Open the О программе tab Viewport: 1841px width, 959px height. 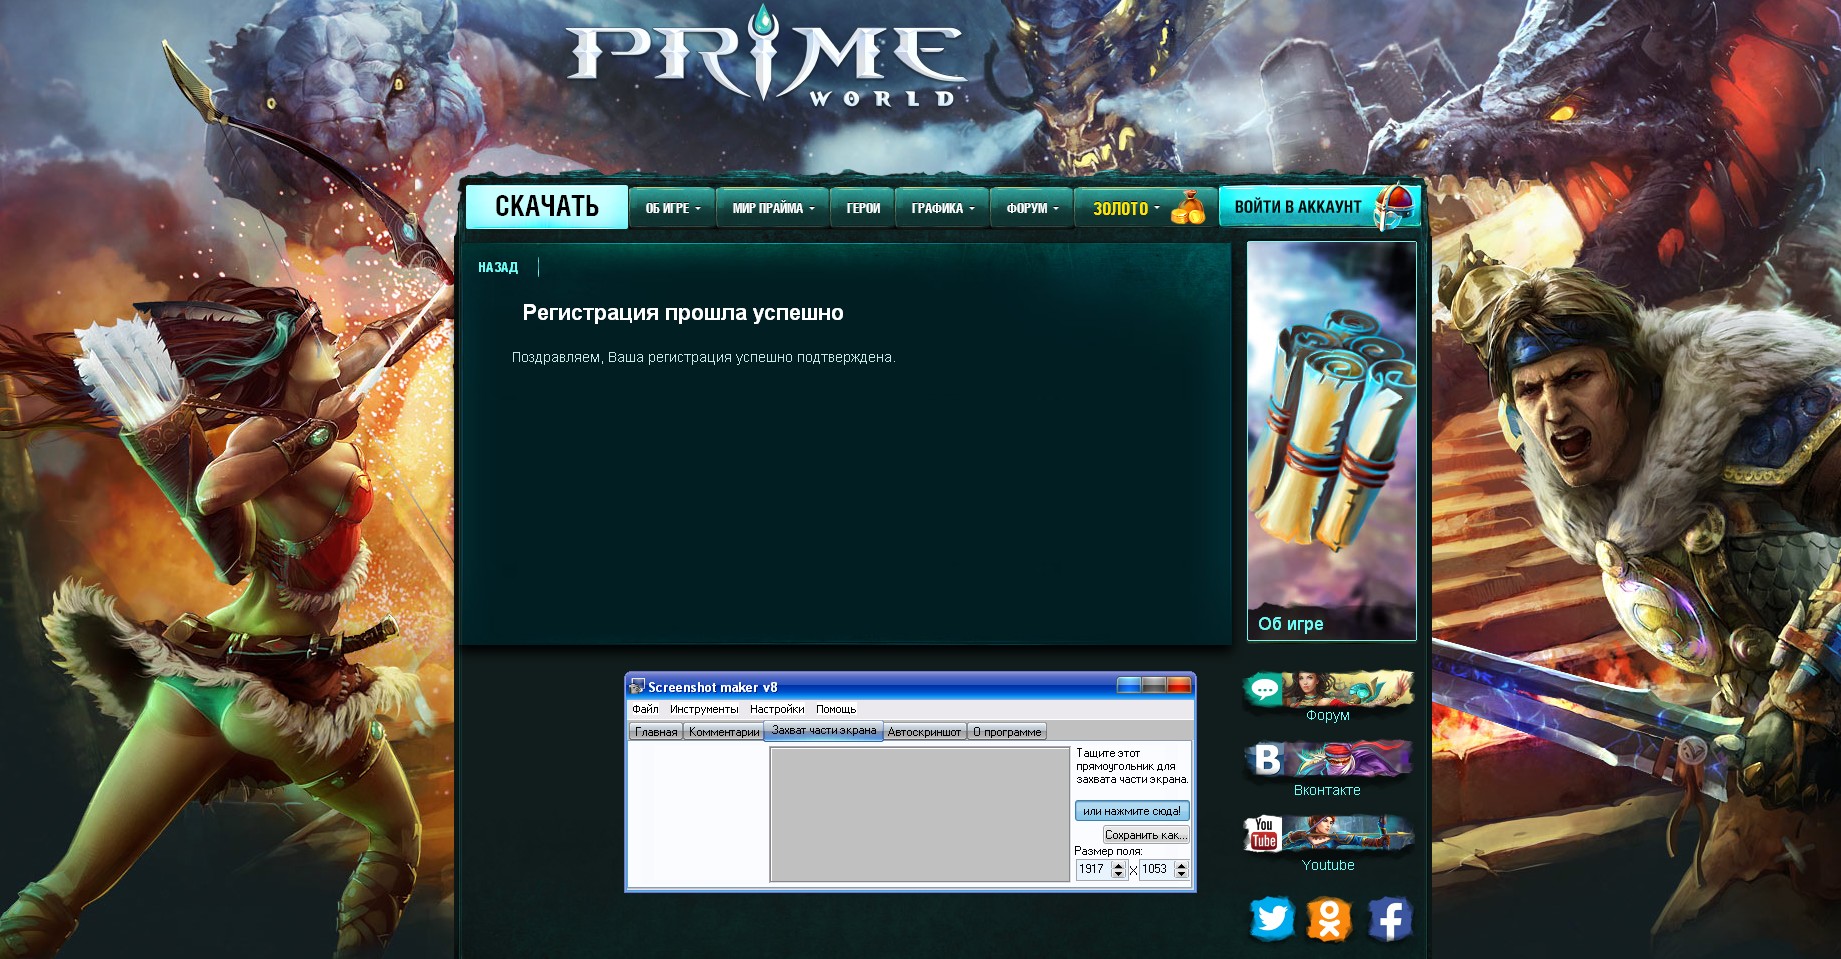[x=1007, y=732]
